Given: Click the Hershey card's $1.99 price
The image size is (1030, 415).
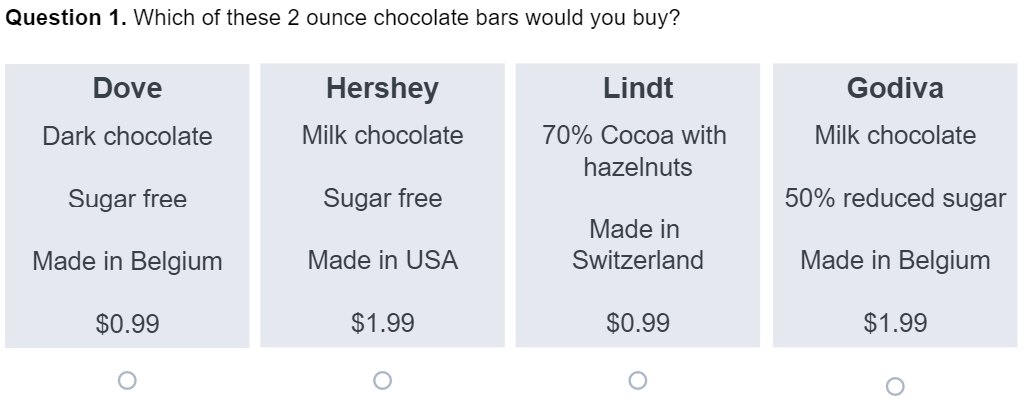Looking at the screenshot, I should pyautogui.click(x=382, y=323).
